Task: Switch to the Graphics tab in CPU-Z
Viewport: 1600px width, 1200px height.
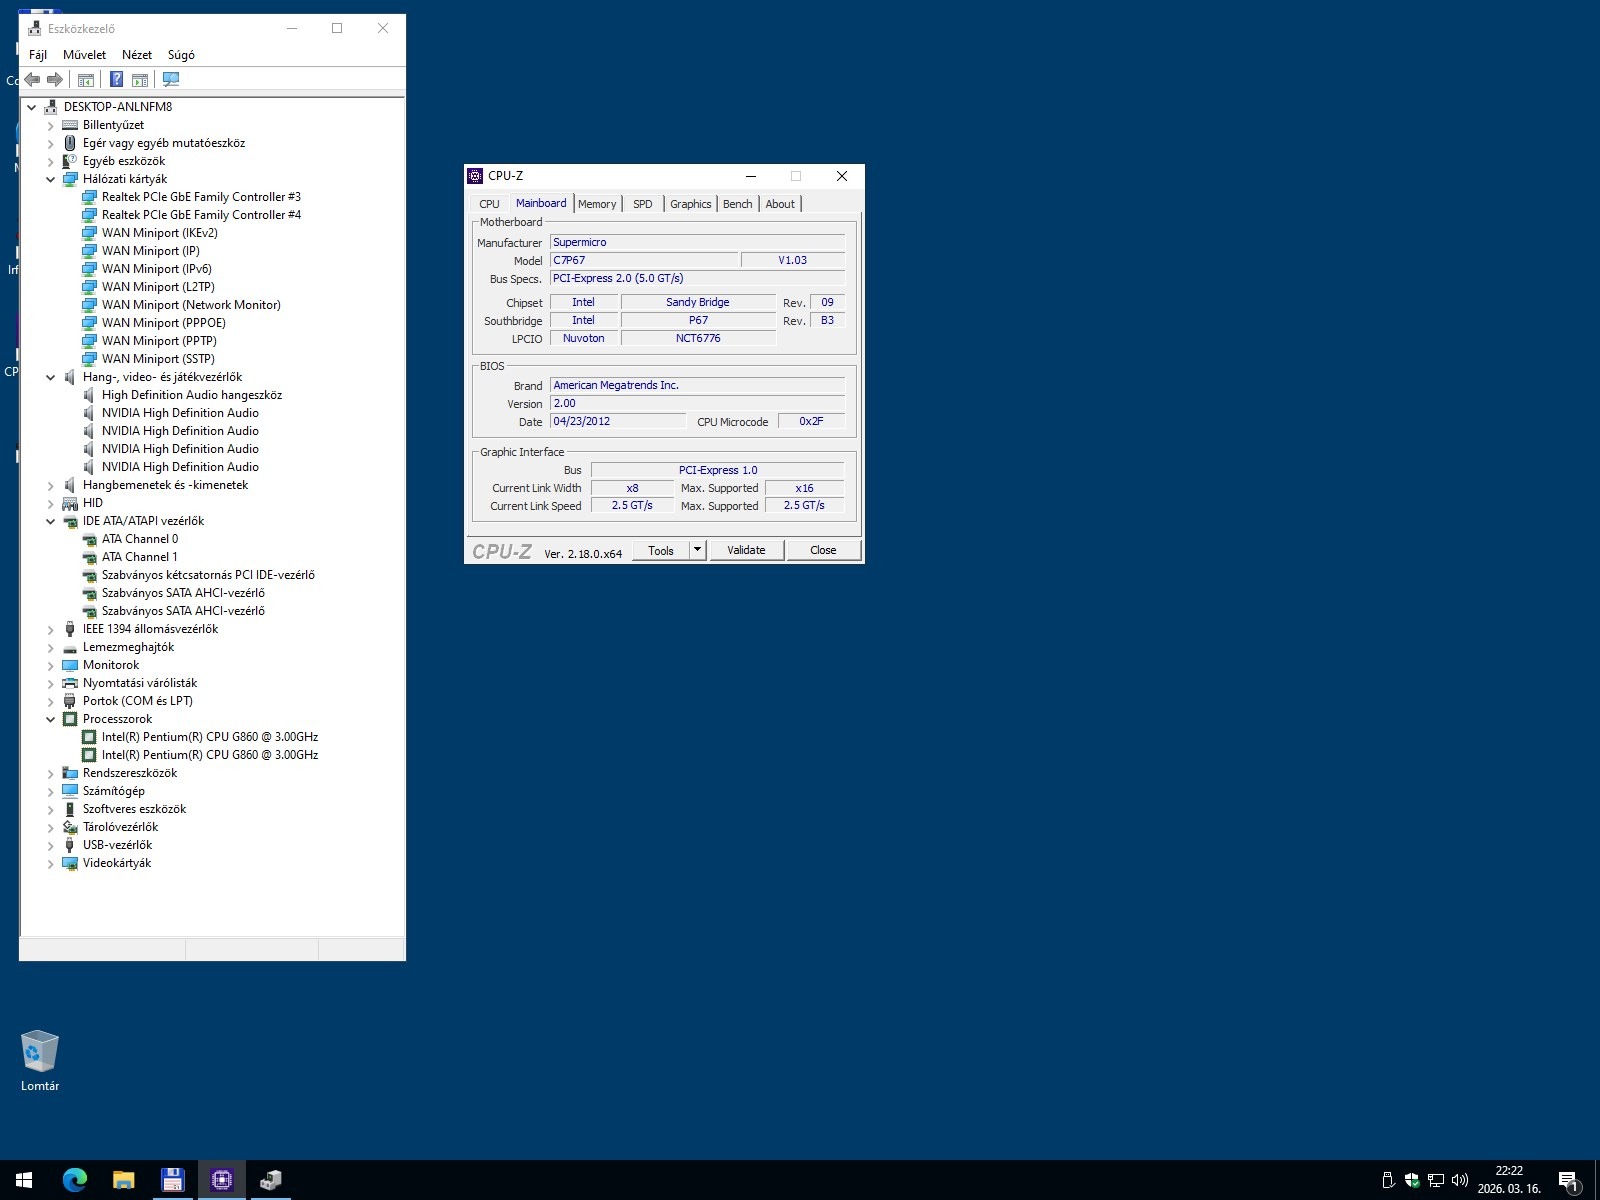Action: (691, 204)
